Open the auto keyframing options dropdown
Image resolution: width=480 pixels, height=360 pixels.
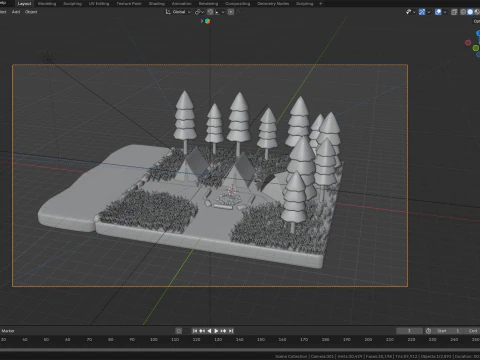pos(186,331)
